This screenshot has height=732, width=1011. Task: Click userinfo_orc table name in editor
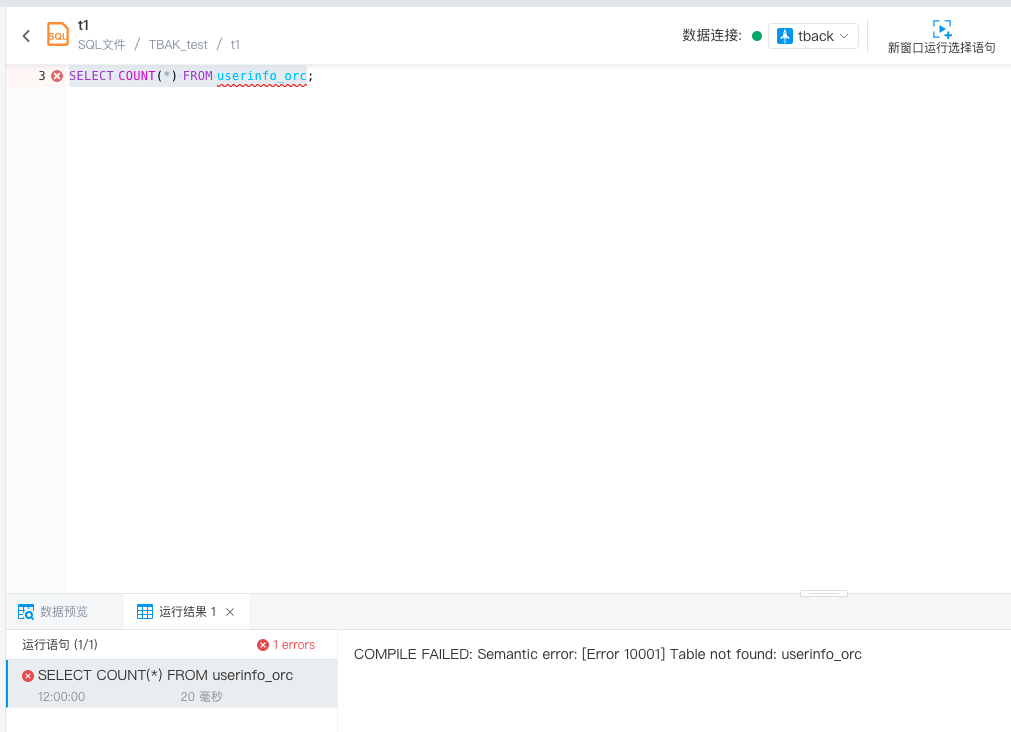pos(261,76)
